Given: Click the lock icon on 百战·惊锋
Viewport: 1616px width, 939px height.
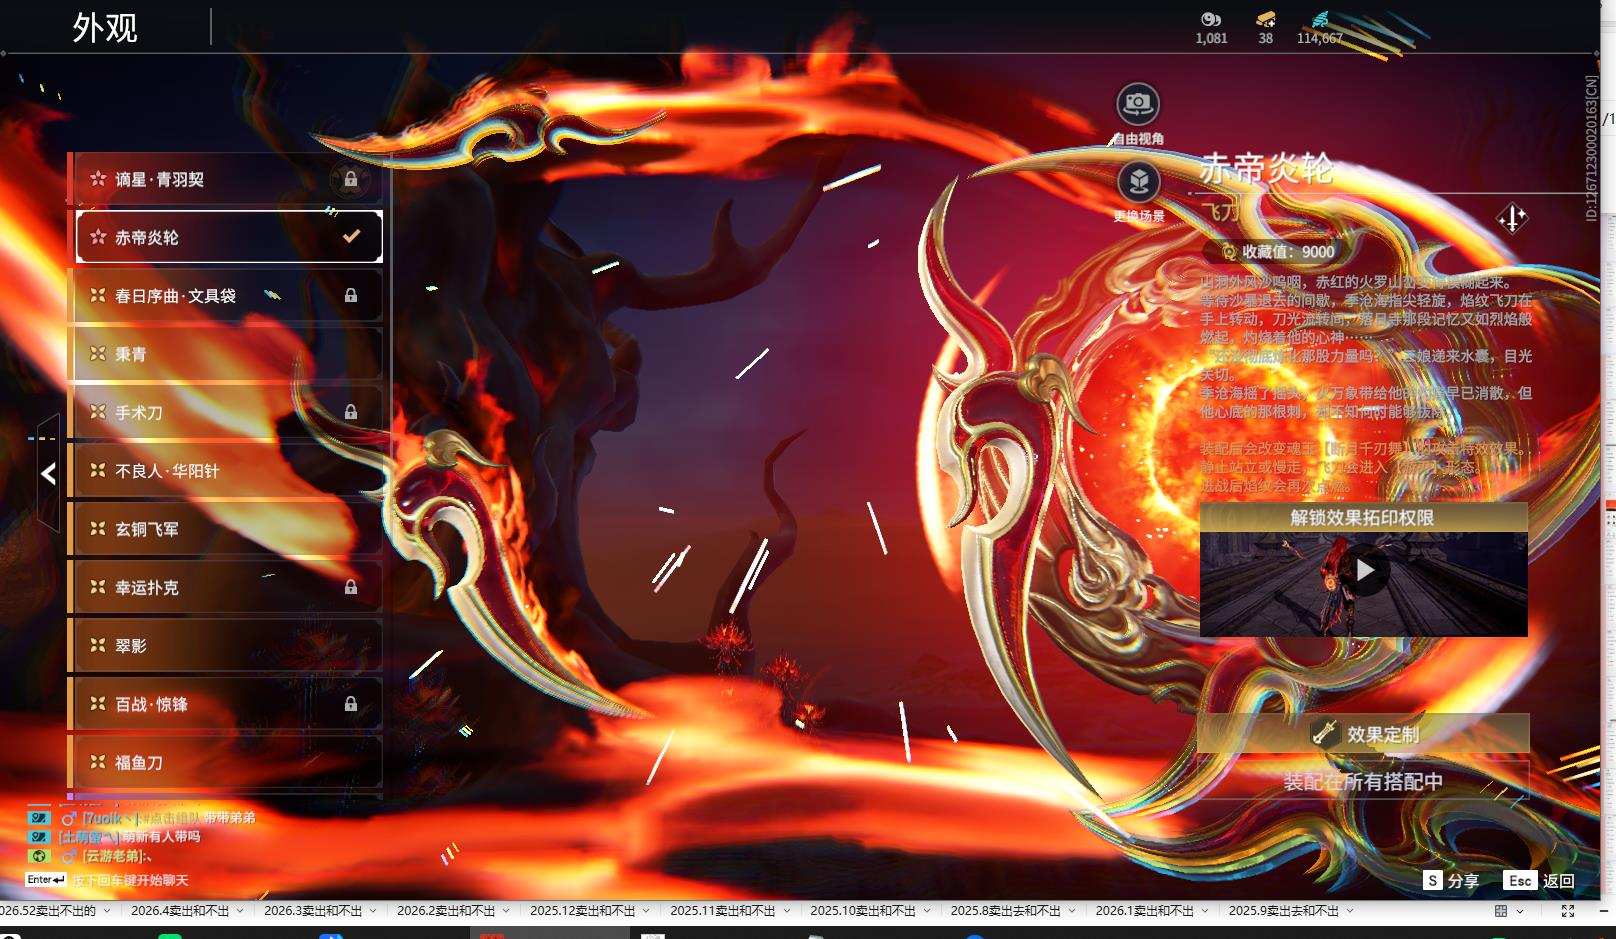Looking at the screenshot, I should click(351, 704).
